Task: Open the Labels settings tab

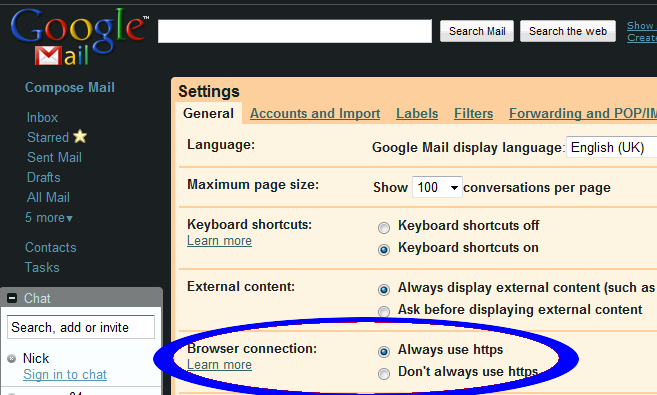Action: (x=417, y=113)
